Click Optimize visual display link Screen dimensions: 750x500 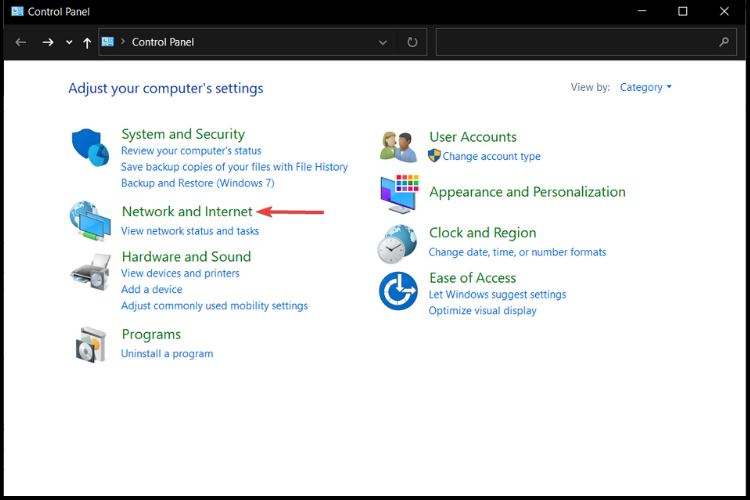point(482,311)
